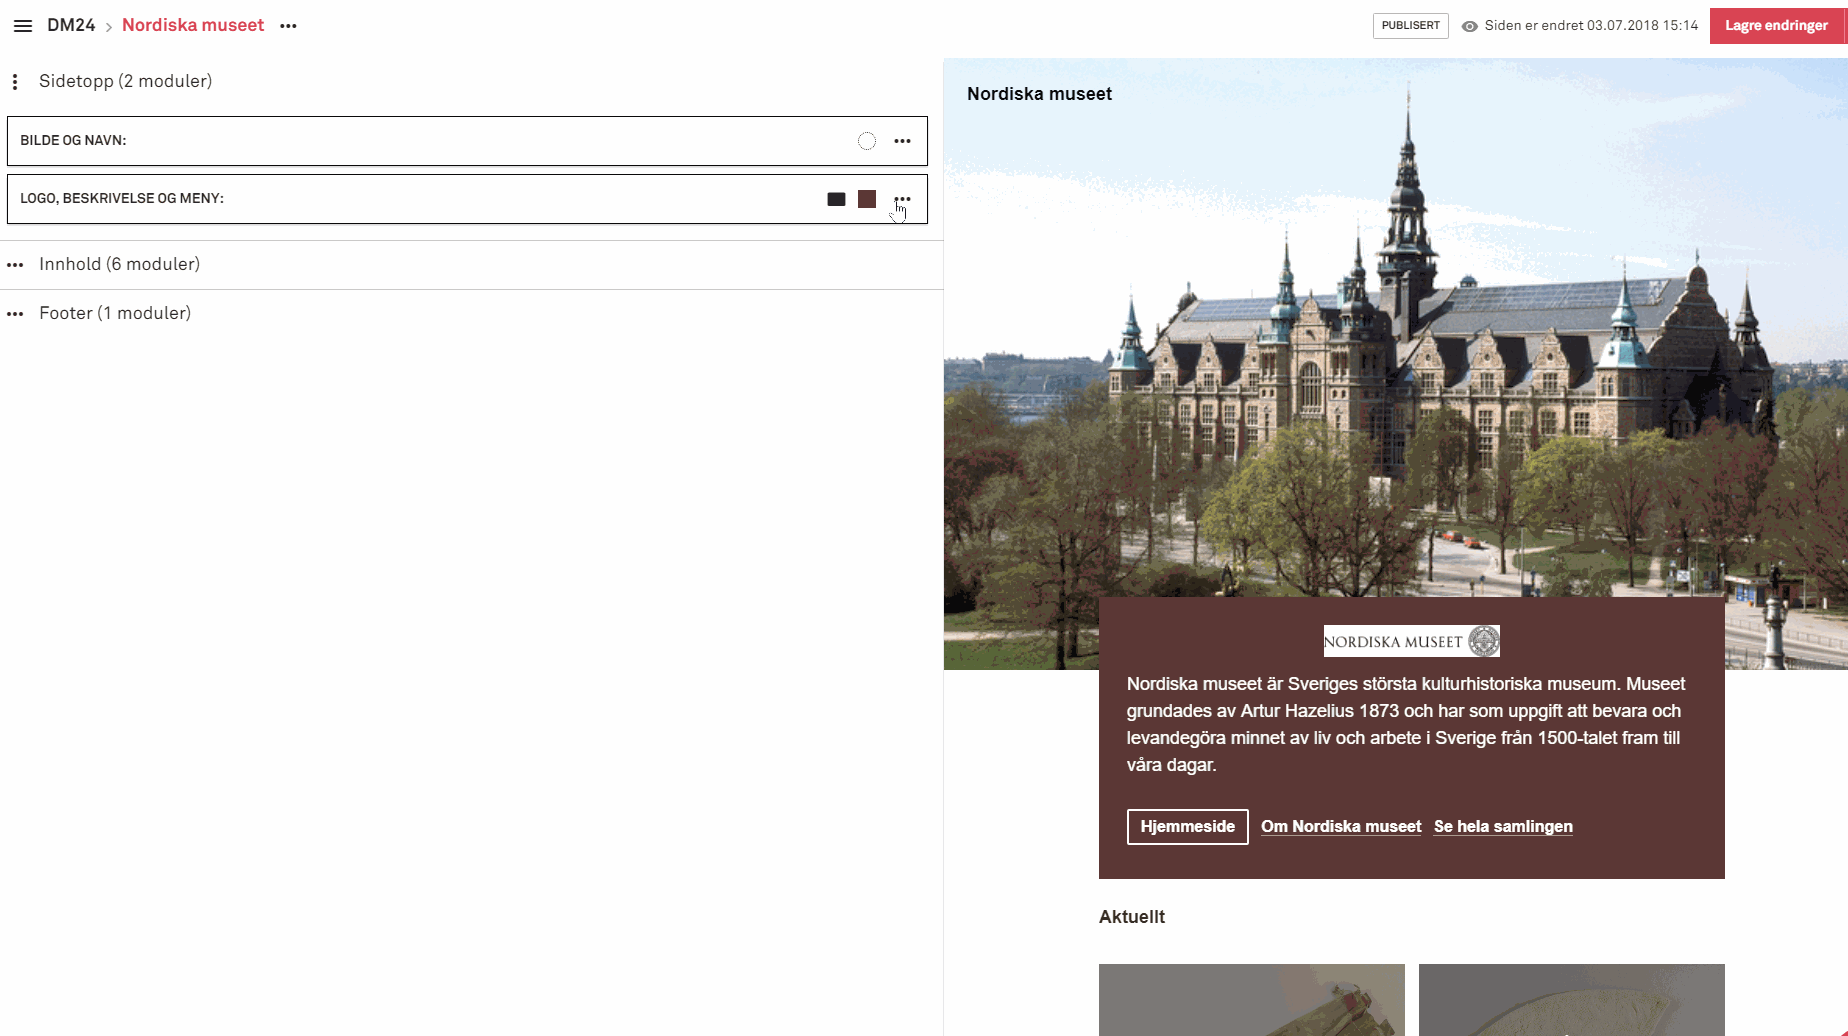Open options for Logo, beskrivelse og meny module

coord(902,199)
